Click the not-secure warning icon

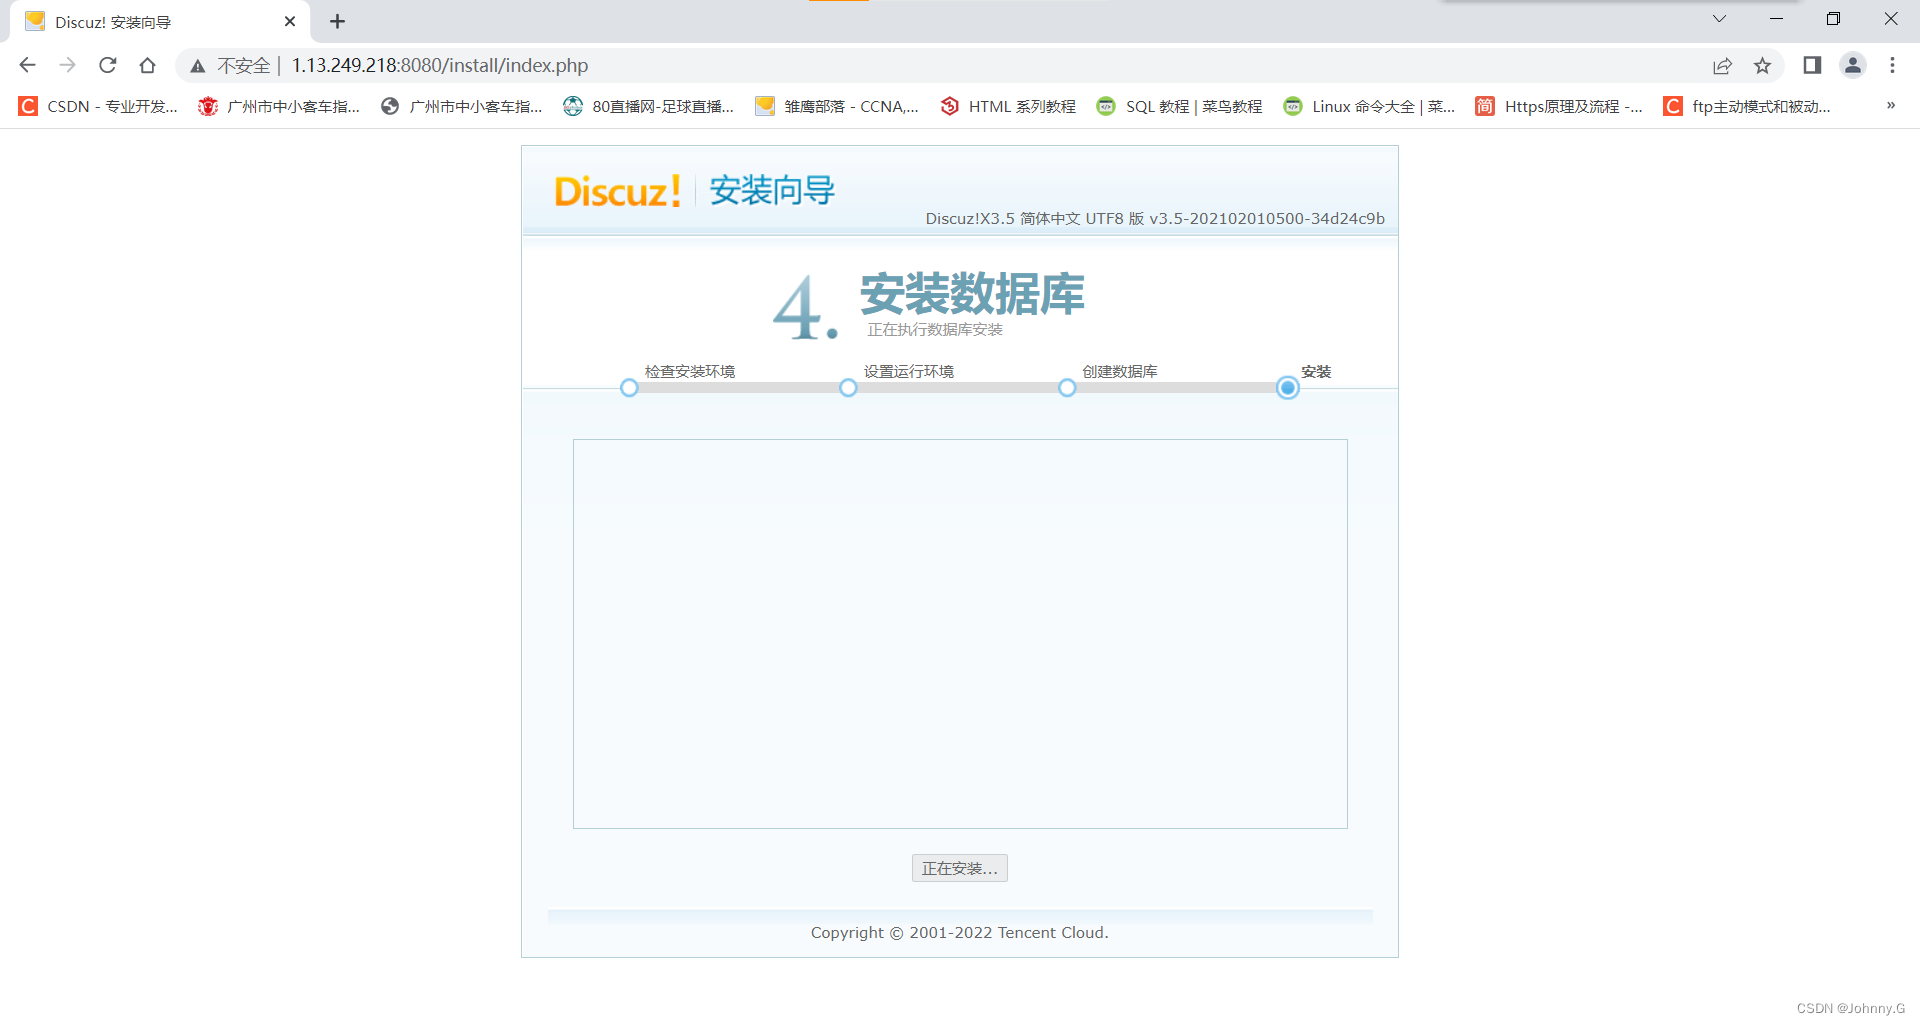pyautogui.click(x=198, y=66)
